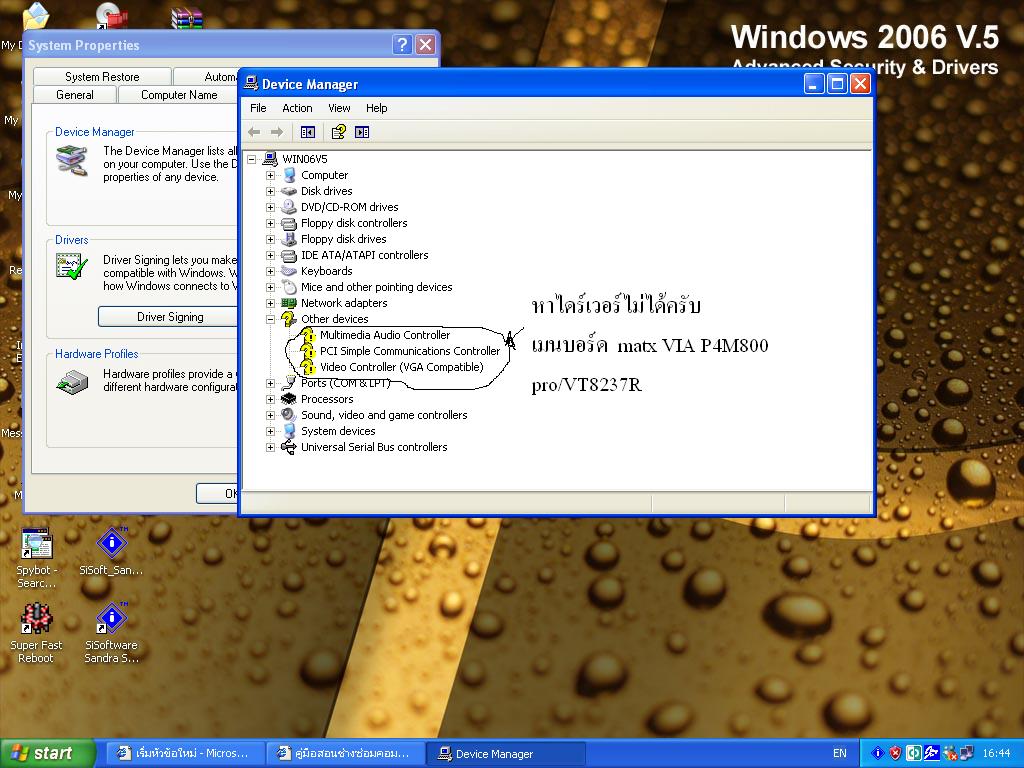Switch to the Computer Name tab
The width and height of the screenshot is (1024, 768).
pos(179,95)
